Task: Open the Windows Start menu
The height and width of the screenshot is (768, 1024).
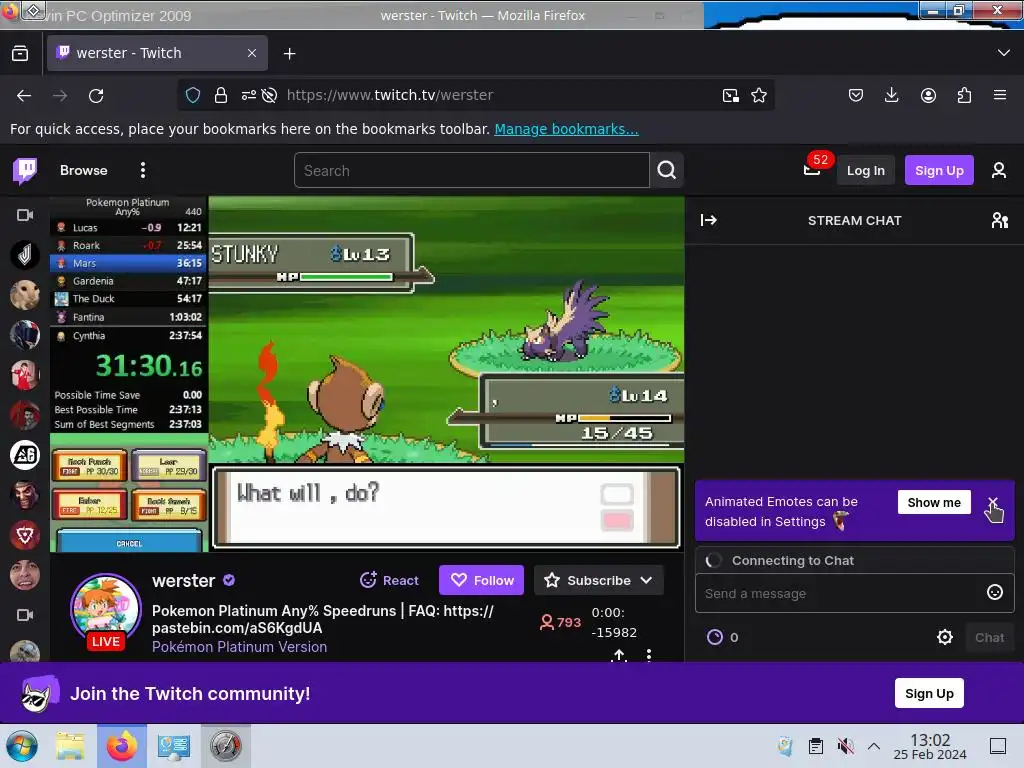Action: coord(22,746)
